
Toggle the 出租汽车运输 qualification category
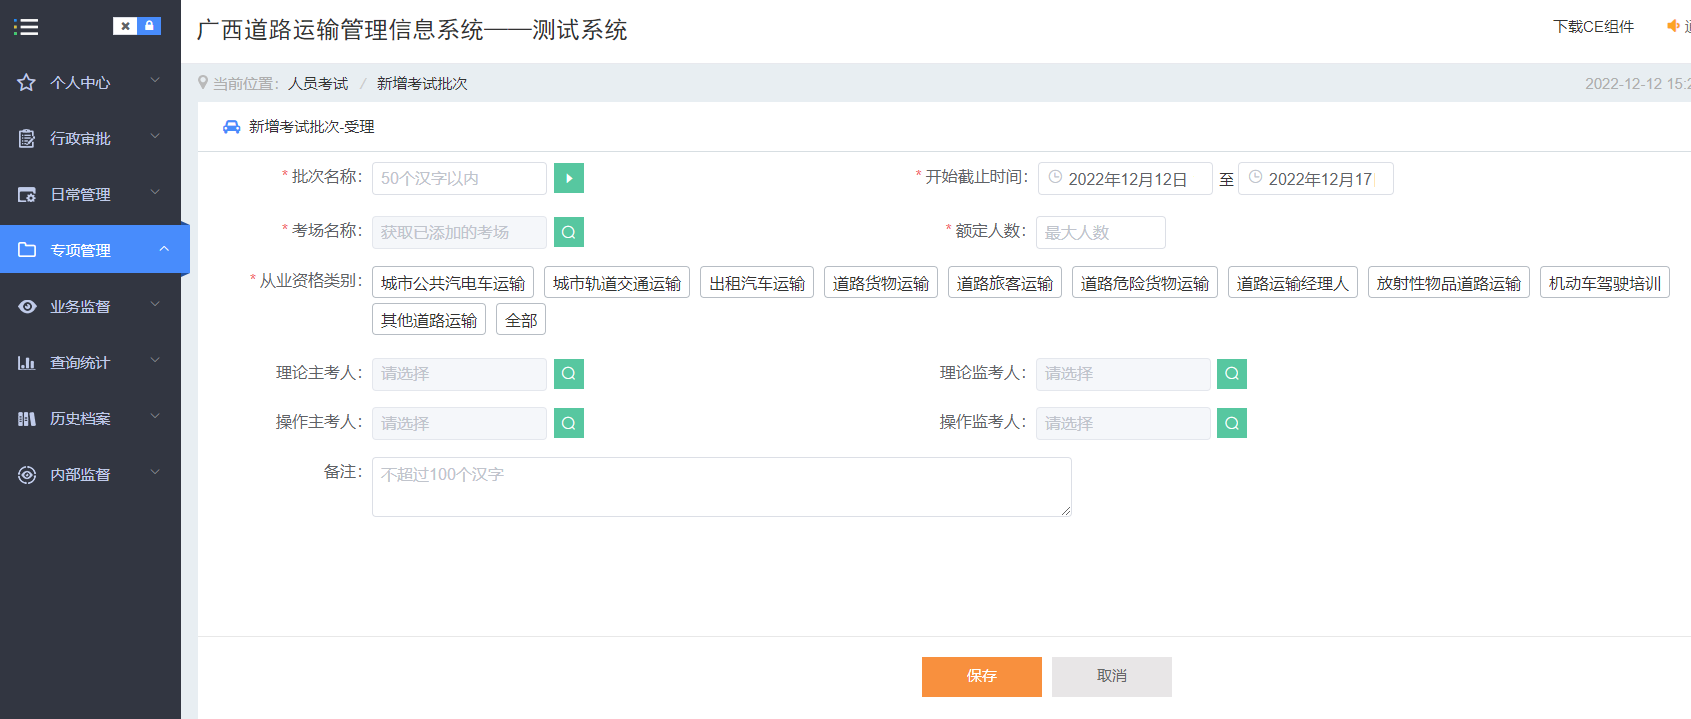pyautogui.click(x=756, y=283)
